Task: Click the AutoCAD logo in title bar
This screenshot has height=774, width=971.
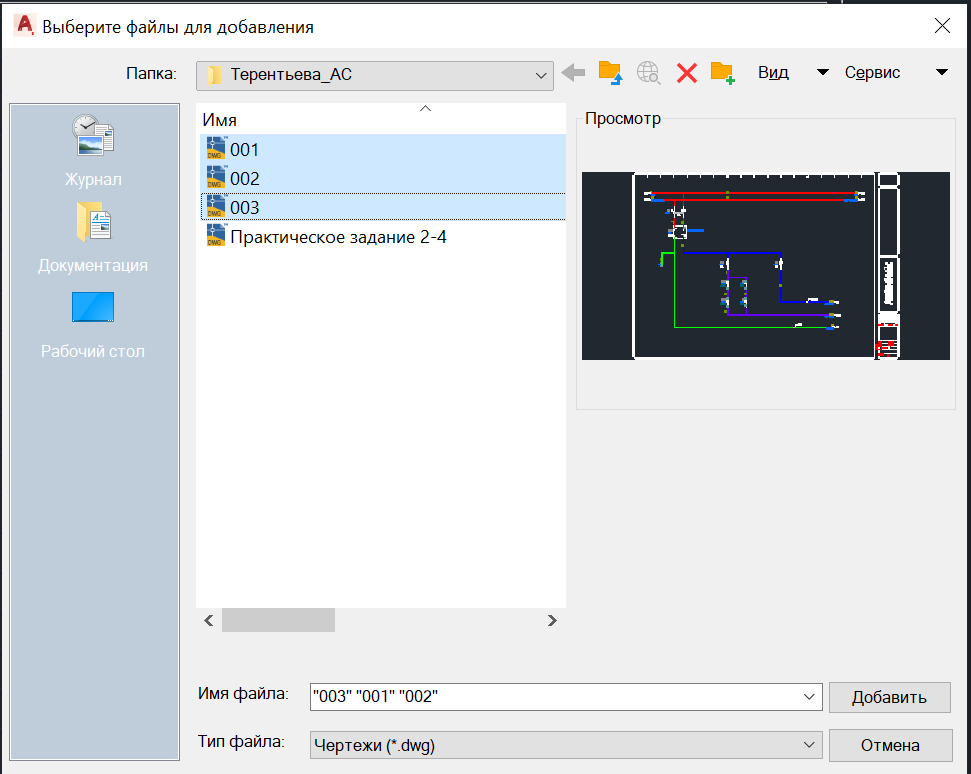Action: [x=25, y=26]
